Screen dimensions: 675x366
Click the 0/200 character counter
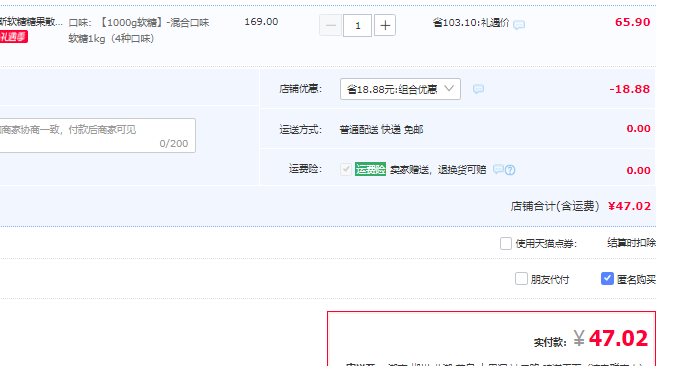(x=174, y=144)
